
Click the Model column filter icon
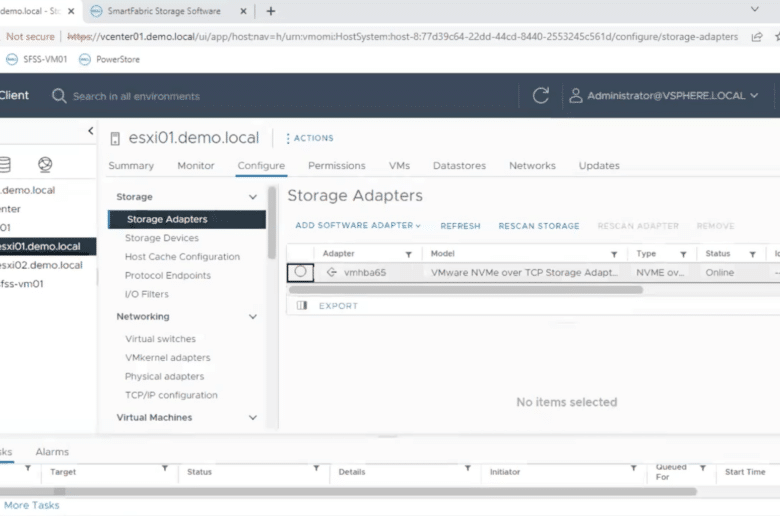[x=614, y=254]
